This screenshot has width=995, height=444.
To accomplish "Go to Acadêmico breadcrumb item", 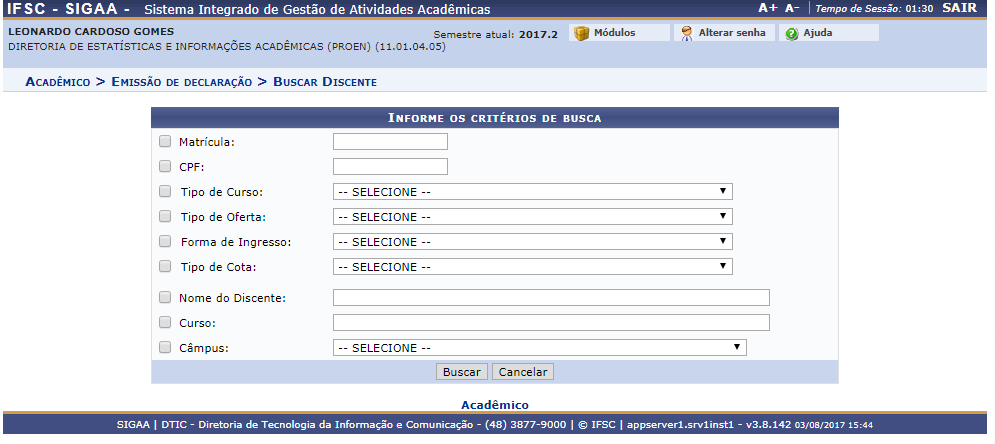I will (x=58, y=81).
